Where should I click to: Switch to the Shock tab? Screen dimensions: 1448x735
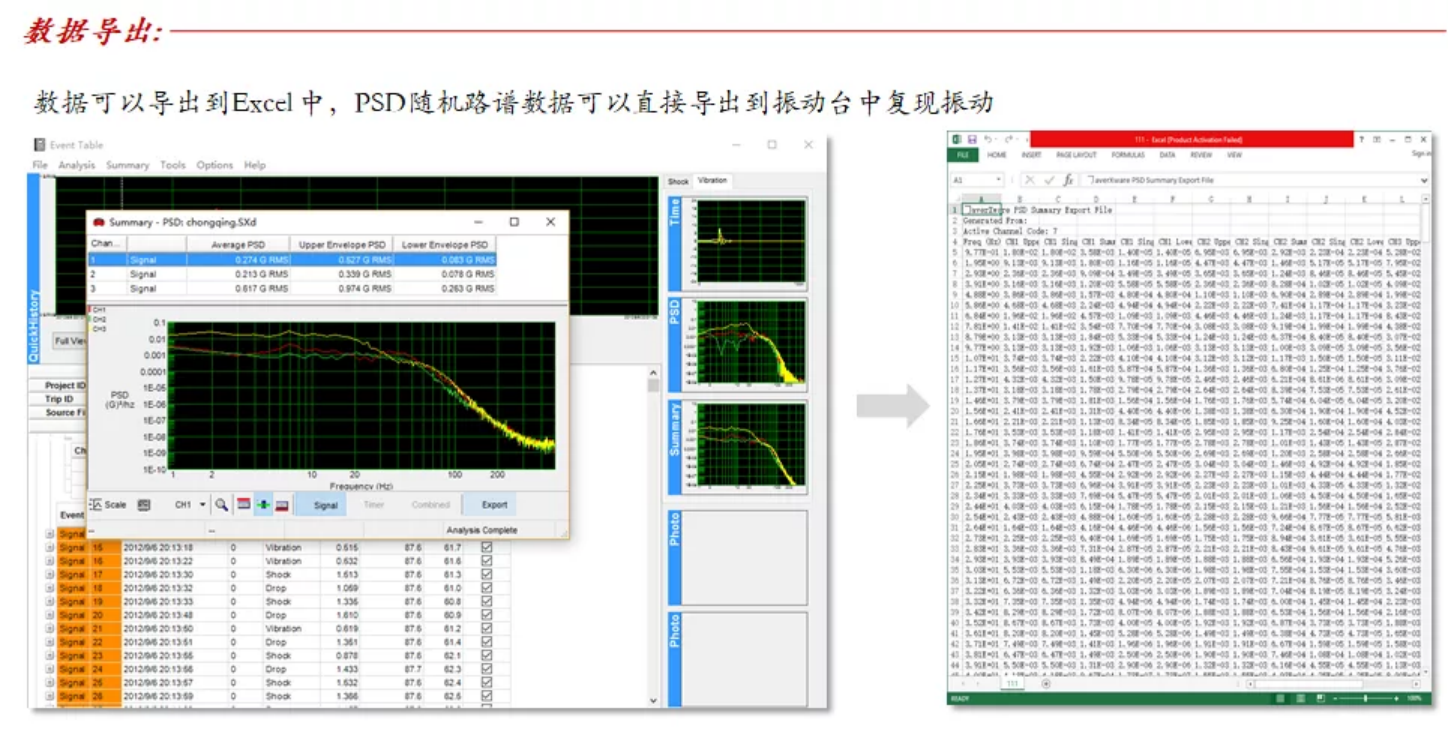coord(679,181)
